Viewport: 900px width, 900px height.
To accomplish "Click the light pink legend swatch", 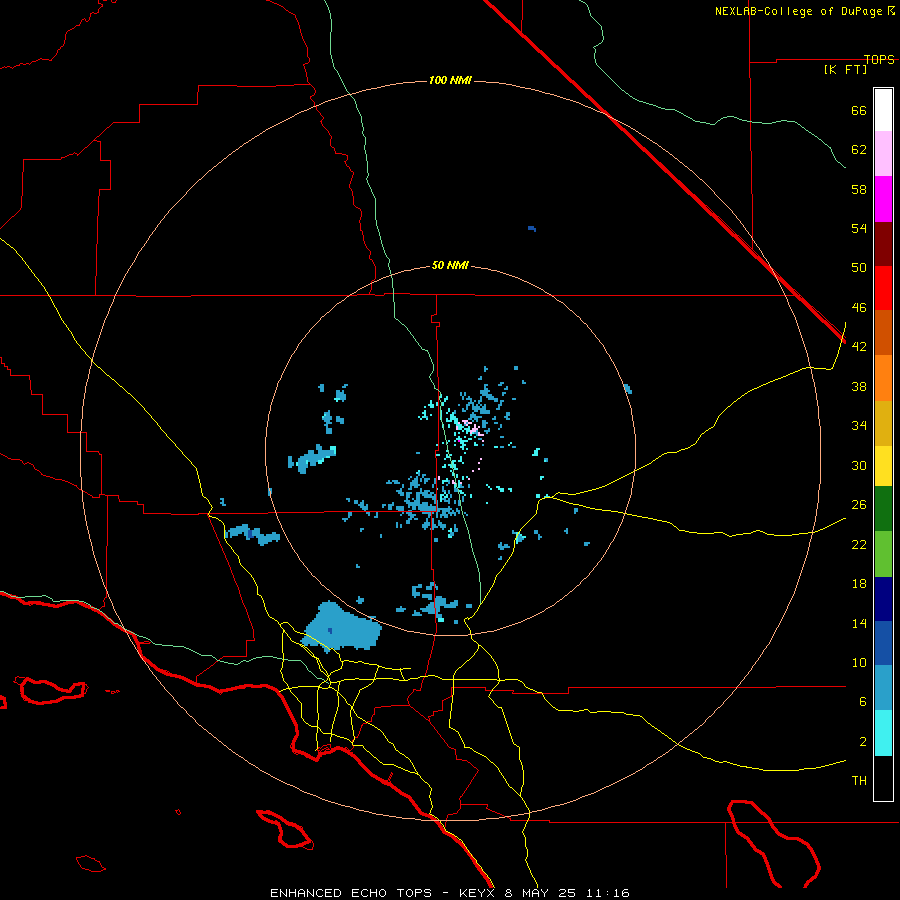I will point(883,154).
